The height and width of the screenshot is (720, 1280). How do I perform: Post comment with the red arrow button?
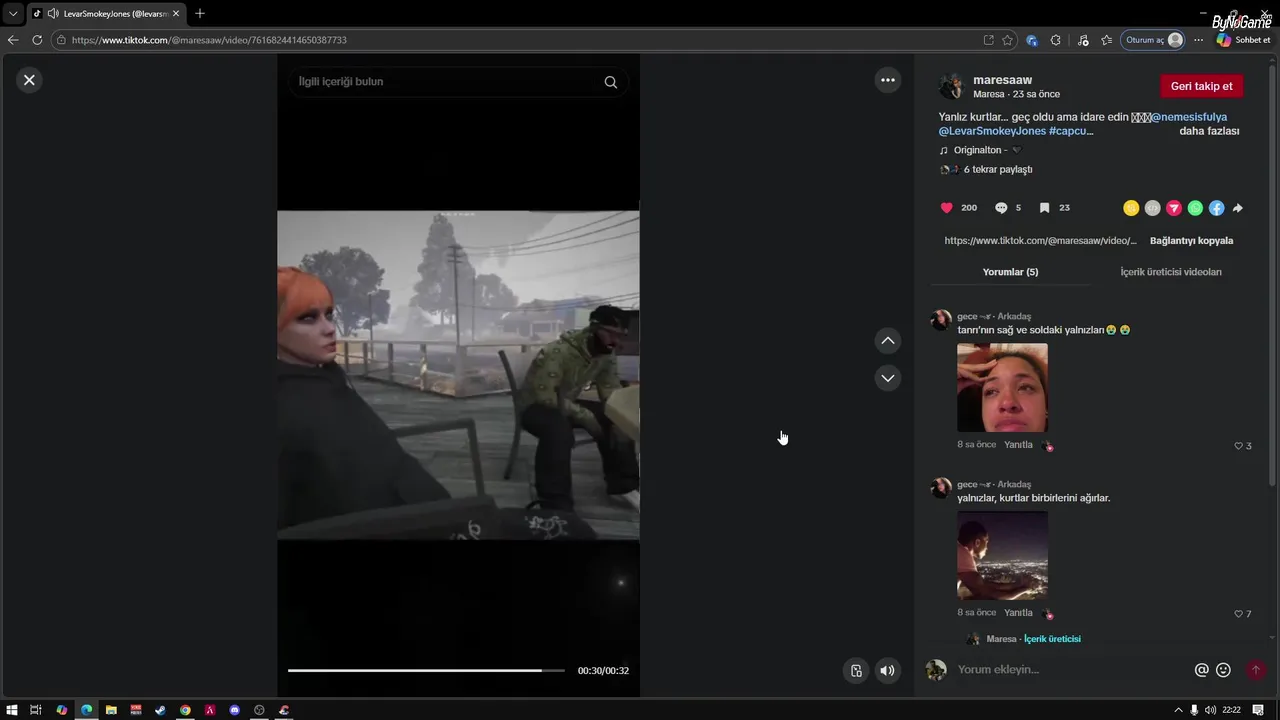(1256, 670)
